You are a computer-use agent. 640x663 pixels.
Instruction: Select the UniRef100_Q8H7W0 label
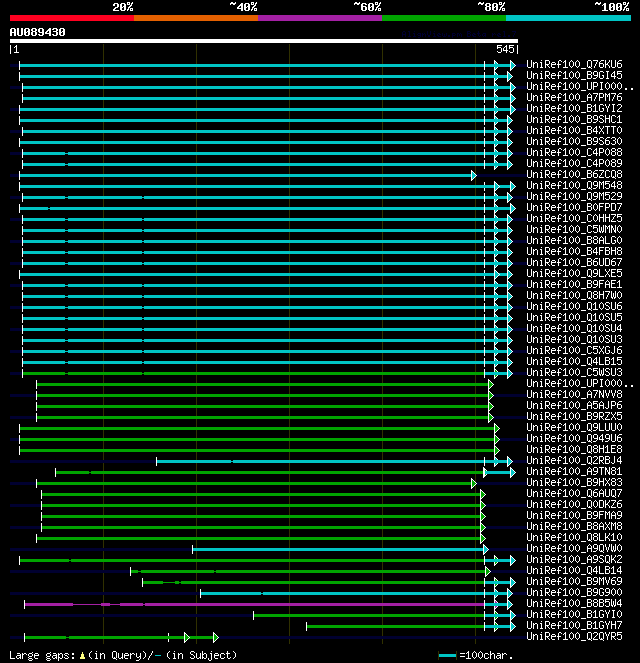click(574, 295)
